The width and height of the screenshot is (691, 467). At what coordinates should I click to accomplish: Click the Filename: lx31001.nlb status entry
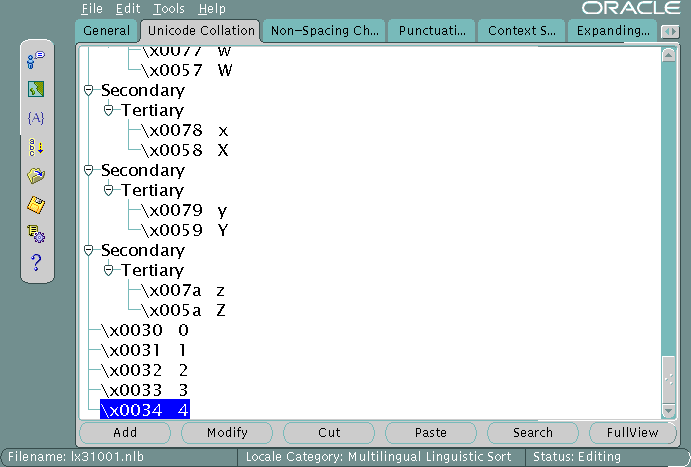coord(76,457)
